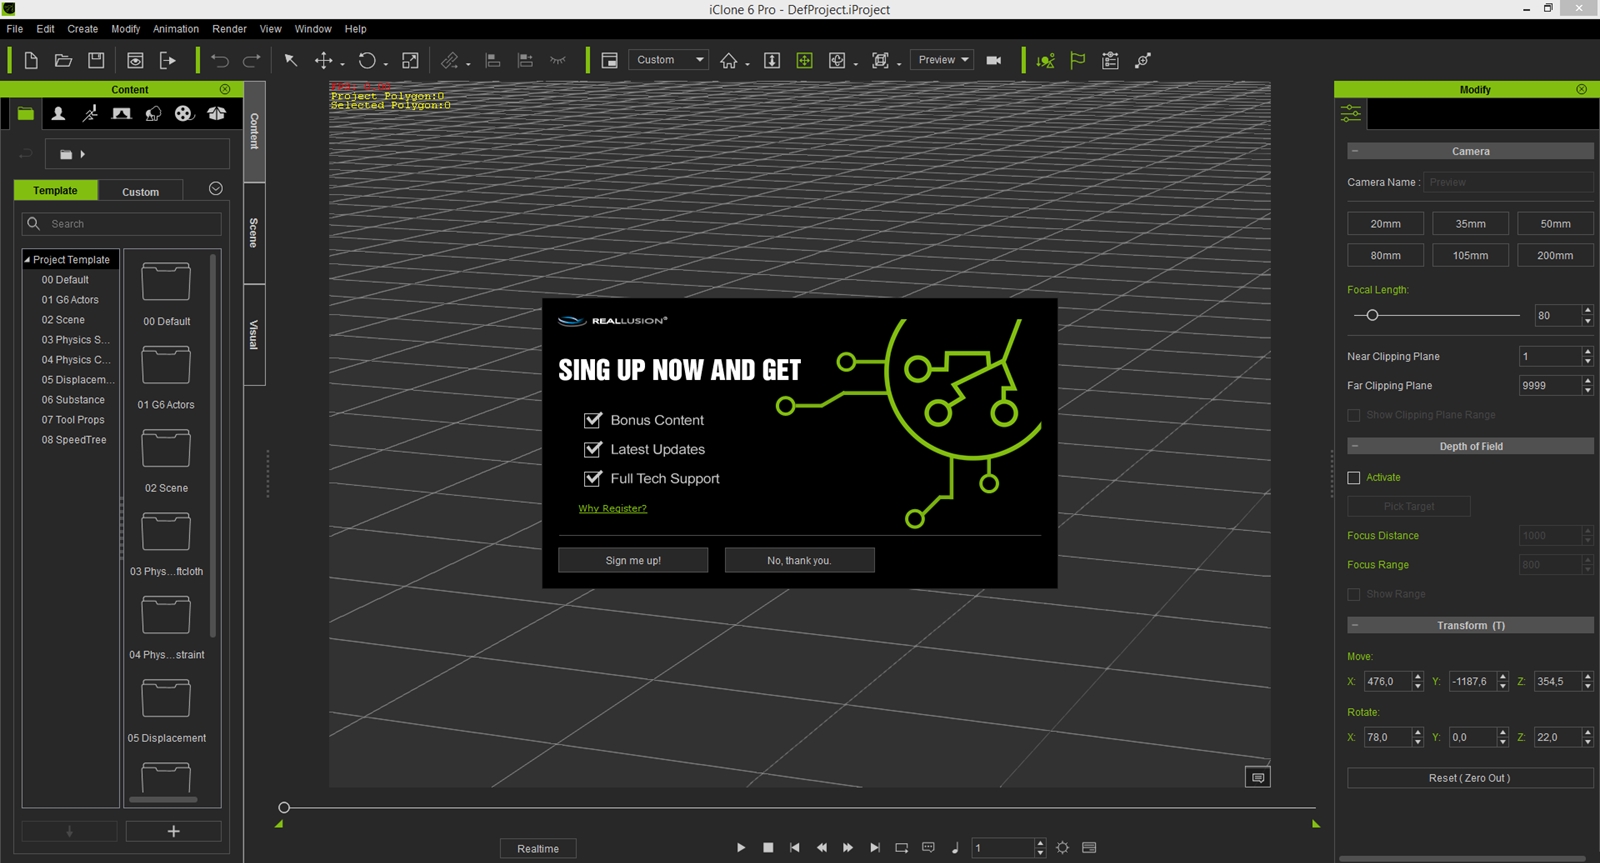1600x863 pixels.
Task: Select 06 Substance in template tree
Action: coord(73,400)
